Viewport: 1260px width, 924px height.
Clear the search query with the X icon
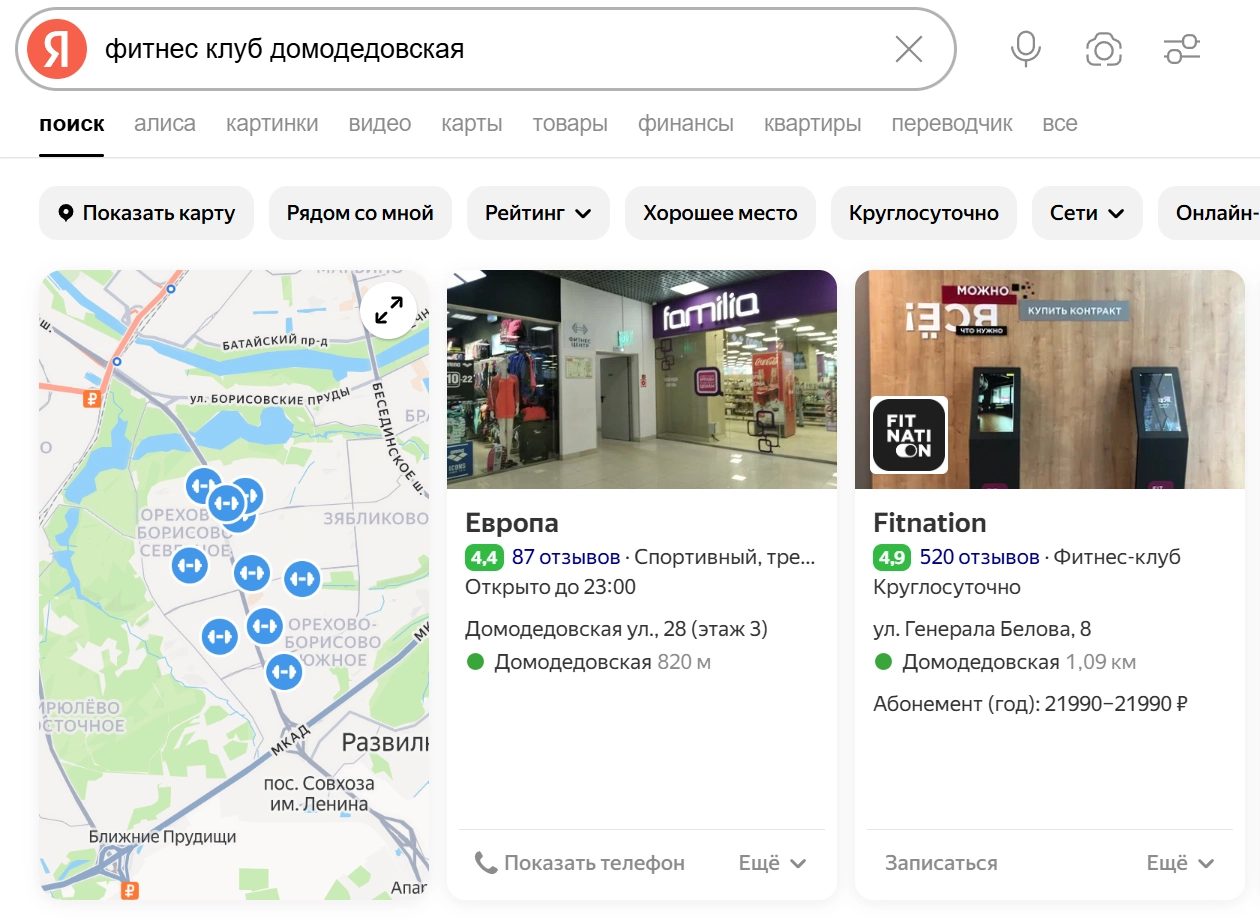coord(908,49)
